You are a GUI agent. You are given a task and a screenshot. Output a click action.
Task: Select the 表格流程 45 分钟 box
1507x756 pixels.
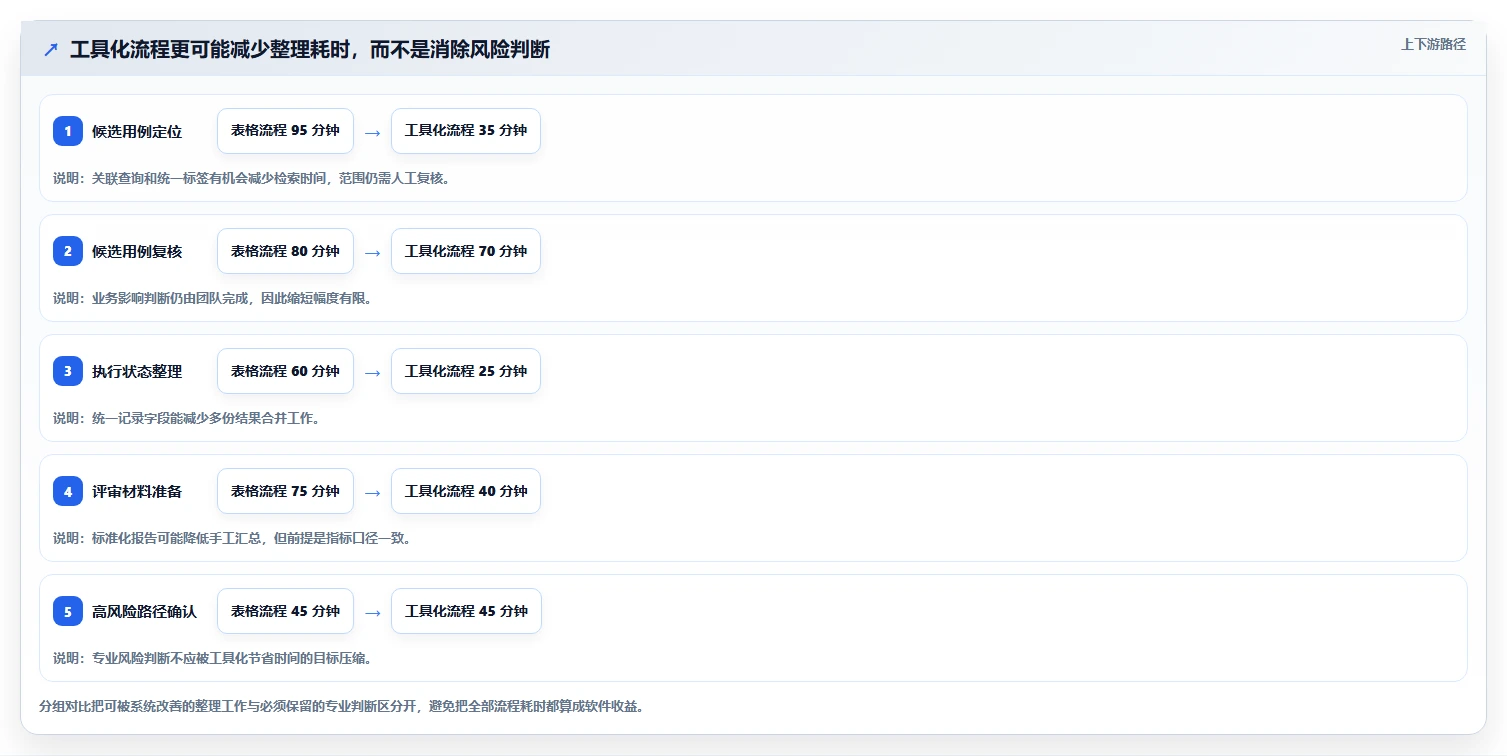point(285,611)
